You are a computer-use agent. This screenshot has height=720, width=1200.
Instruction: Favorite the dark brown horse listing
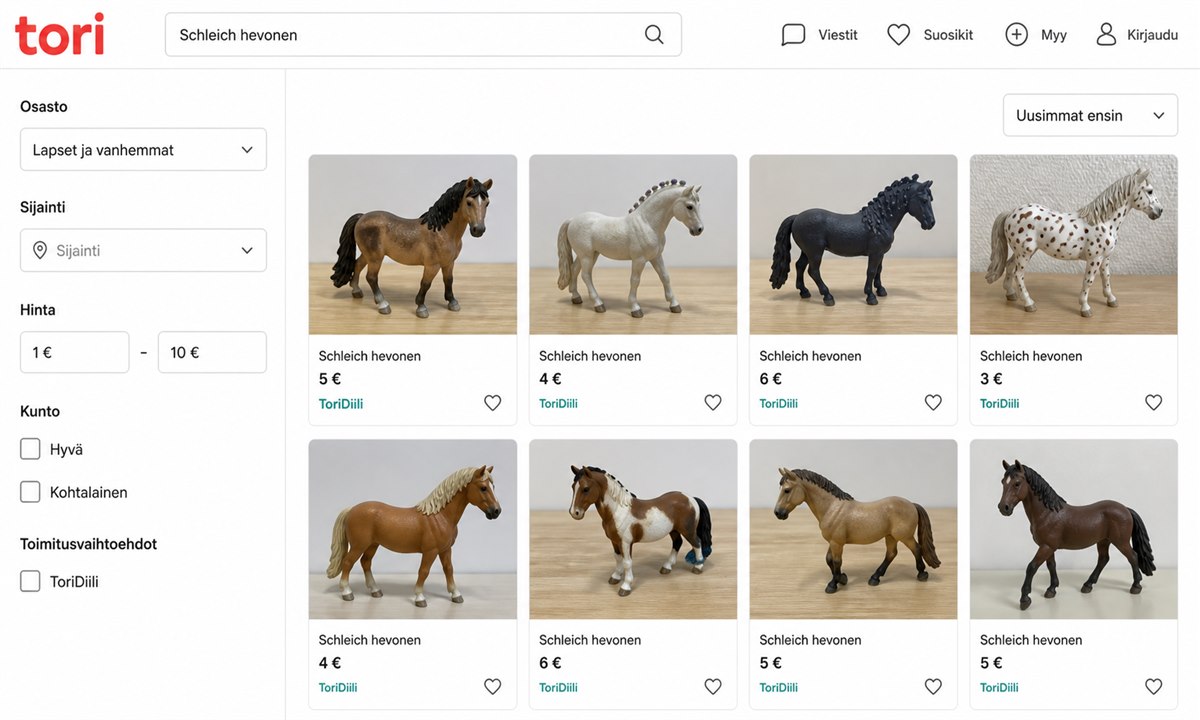(x=1153, y=687)
